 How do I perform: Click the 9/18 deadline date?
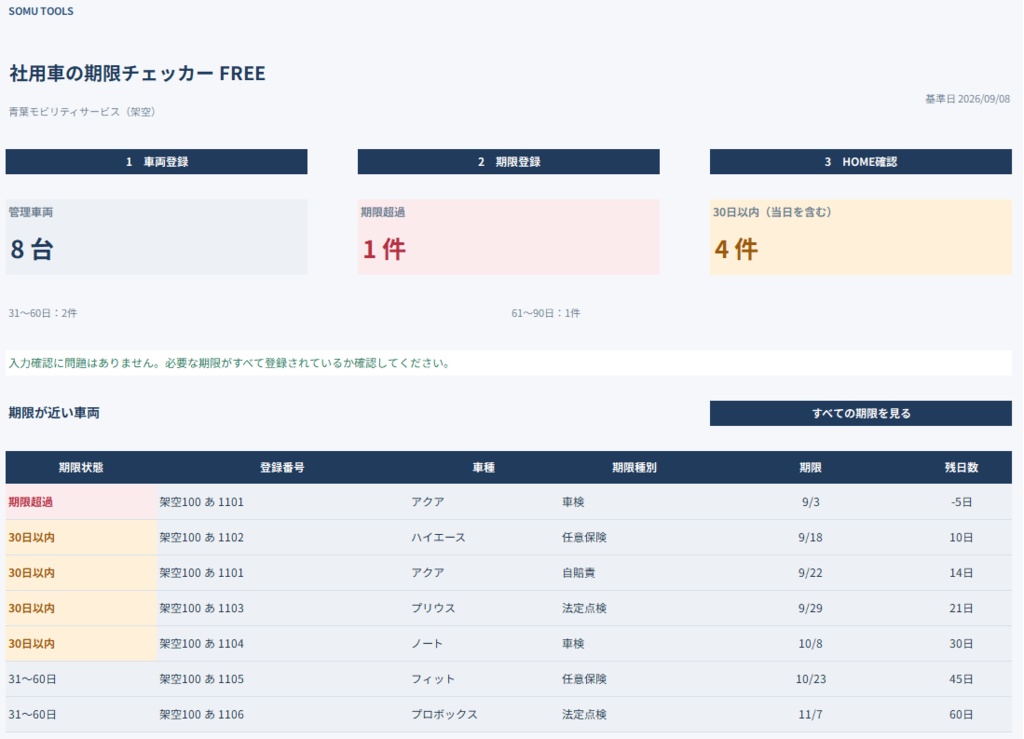tap(810, 537)
